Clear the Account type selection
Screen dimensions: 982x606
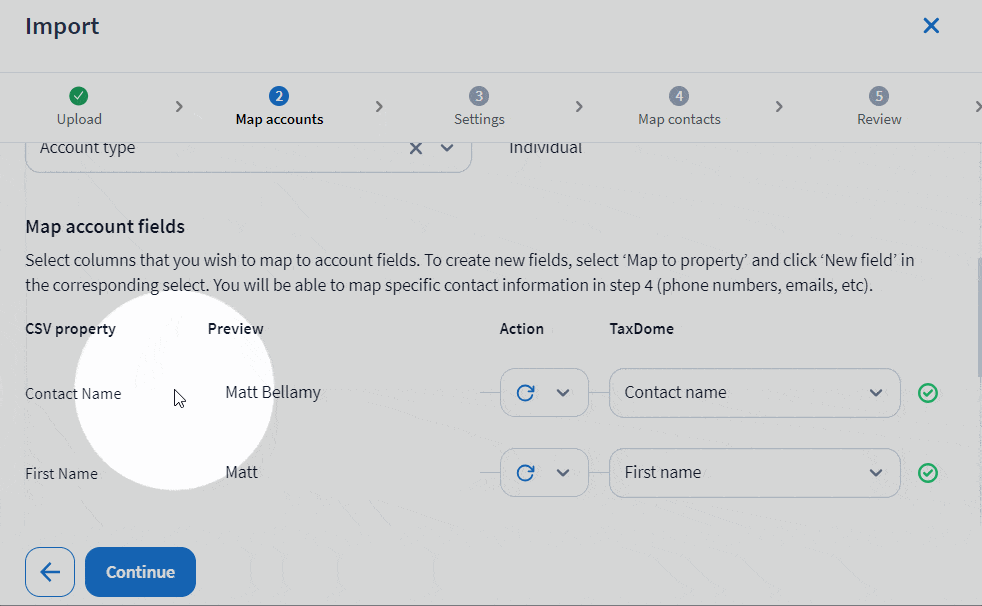tap(416, 148)
